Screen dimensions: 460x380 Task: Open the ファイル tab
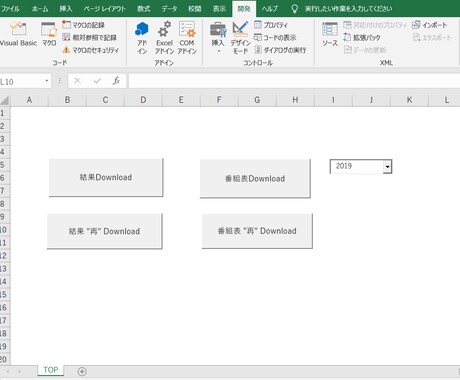click(10, 9)
